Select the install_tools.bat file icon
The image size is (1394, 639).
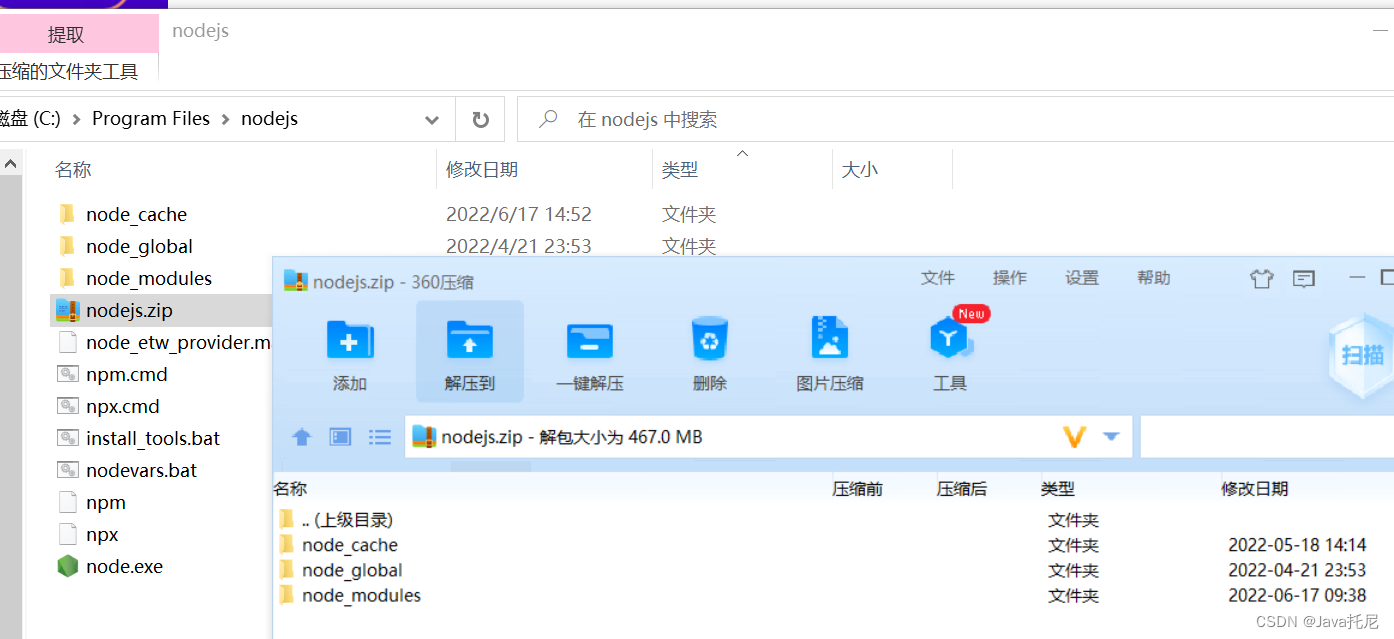click(x=68, y=438)
